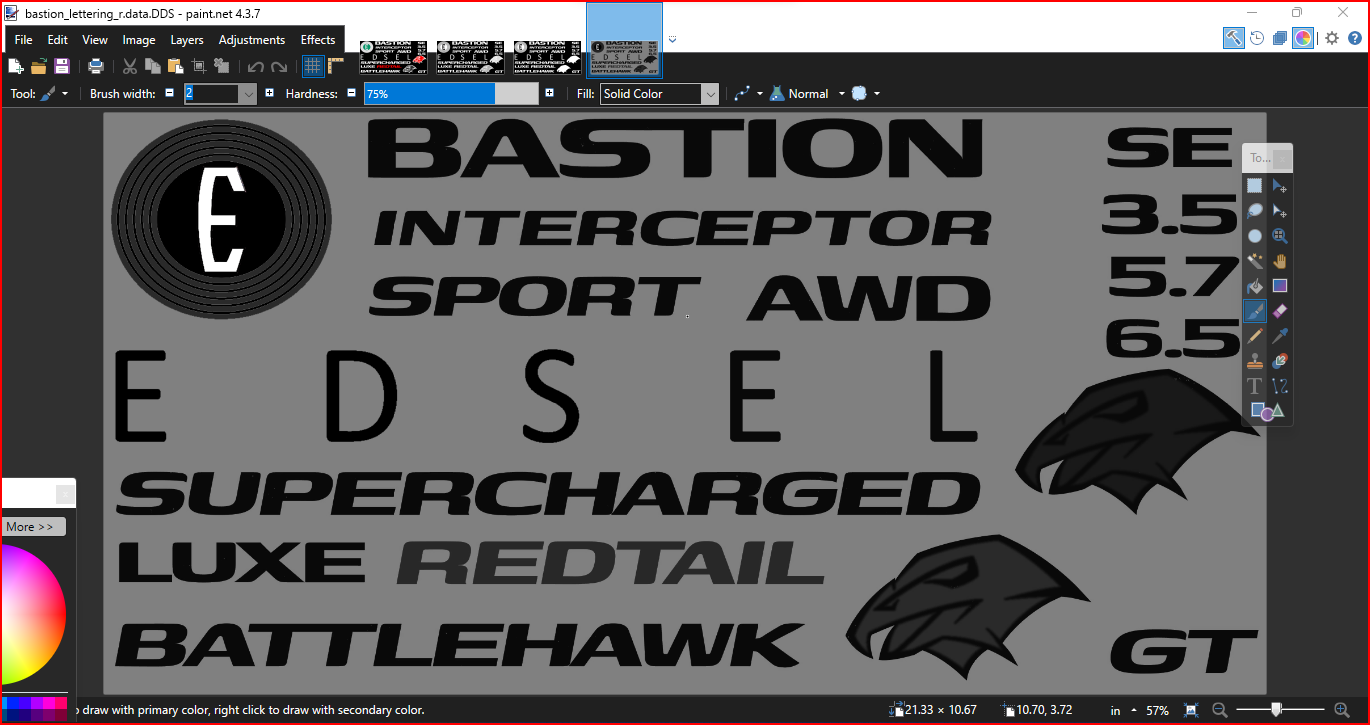Undo the last action
Viewport: 1370px width, 725px height.
click(256, 67)
